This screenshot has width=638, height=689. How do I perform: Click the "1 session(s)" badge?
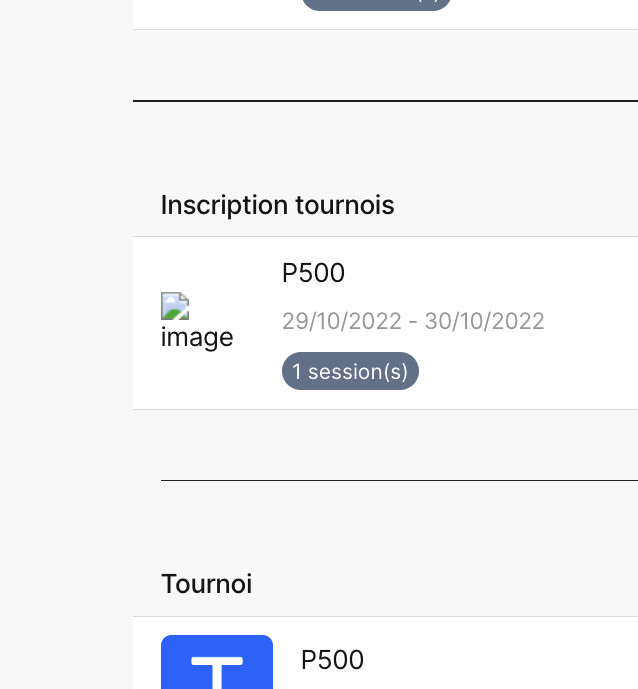point(350,371)
